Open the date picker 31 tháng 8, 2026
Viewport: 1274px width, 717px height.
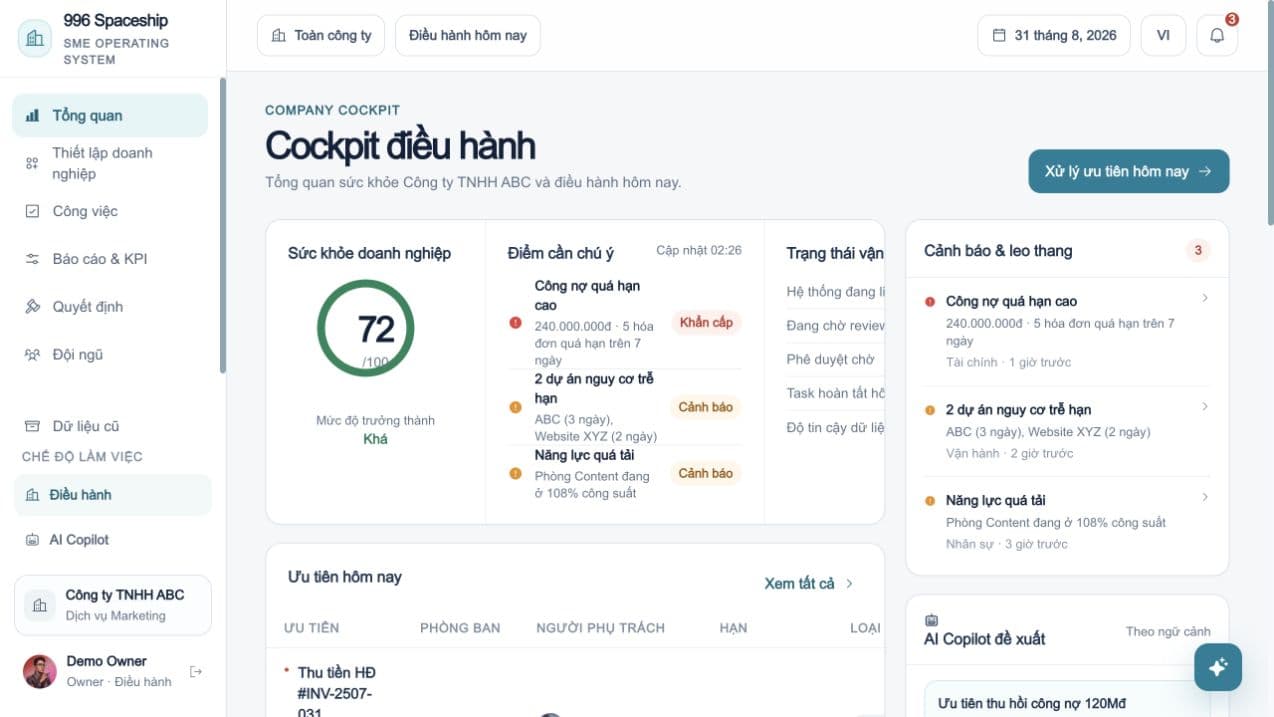tap(1054, 35)
